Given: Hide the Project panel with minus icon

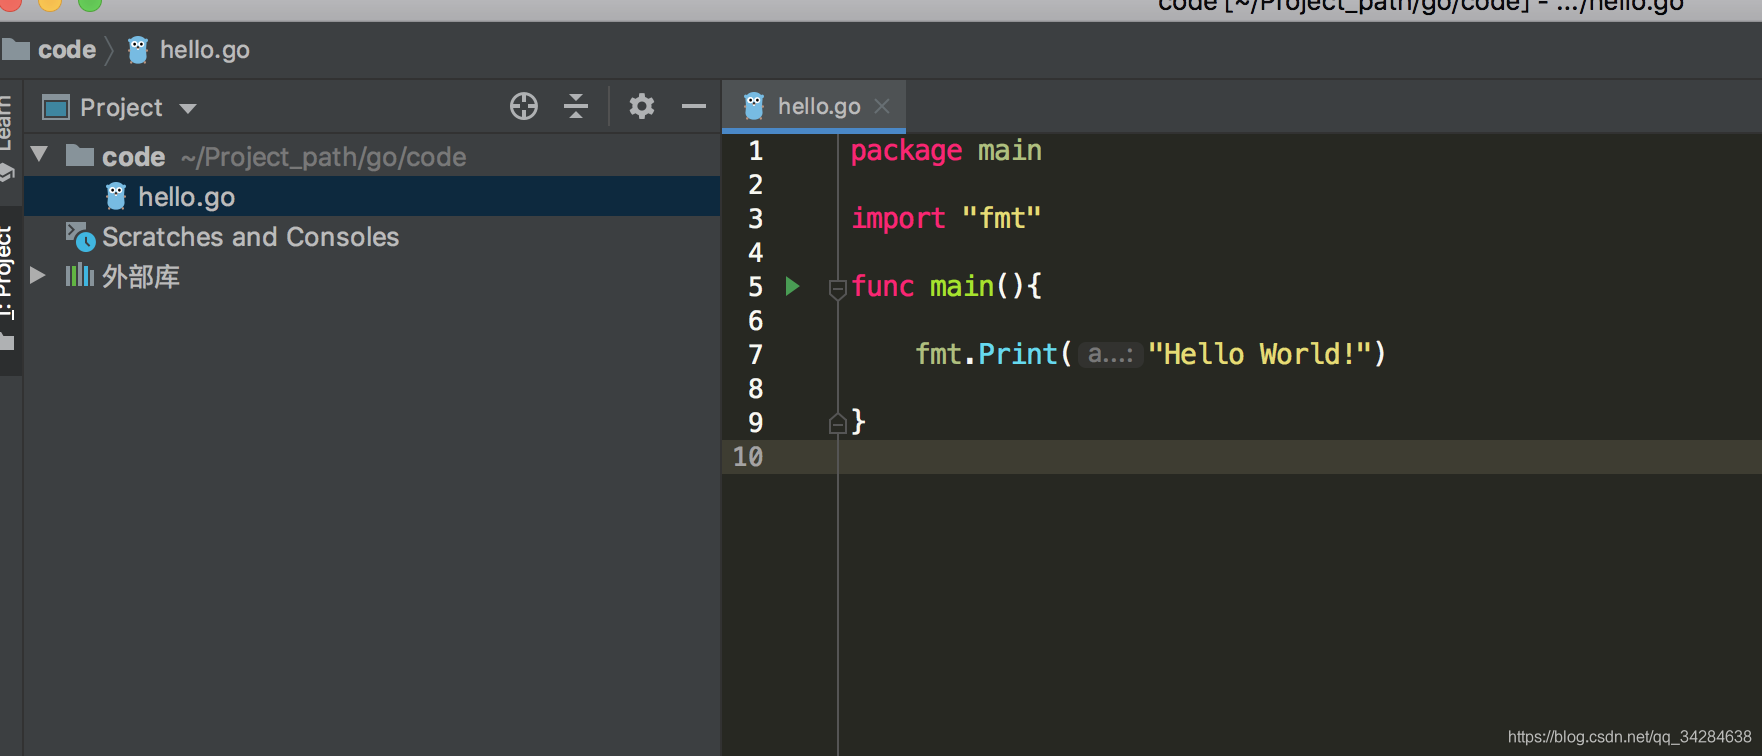Looking at the screenshot, I should click(694, 106).
